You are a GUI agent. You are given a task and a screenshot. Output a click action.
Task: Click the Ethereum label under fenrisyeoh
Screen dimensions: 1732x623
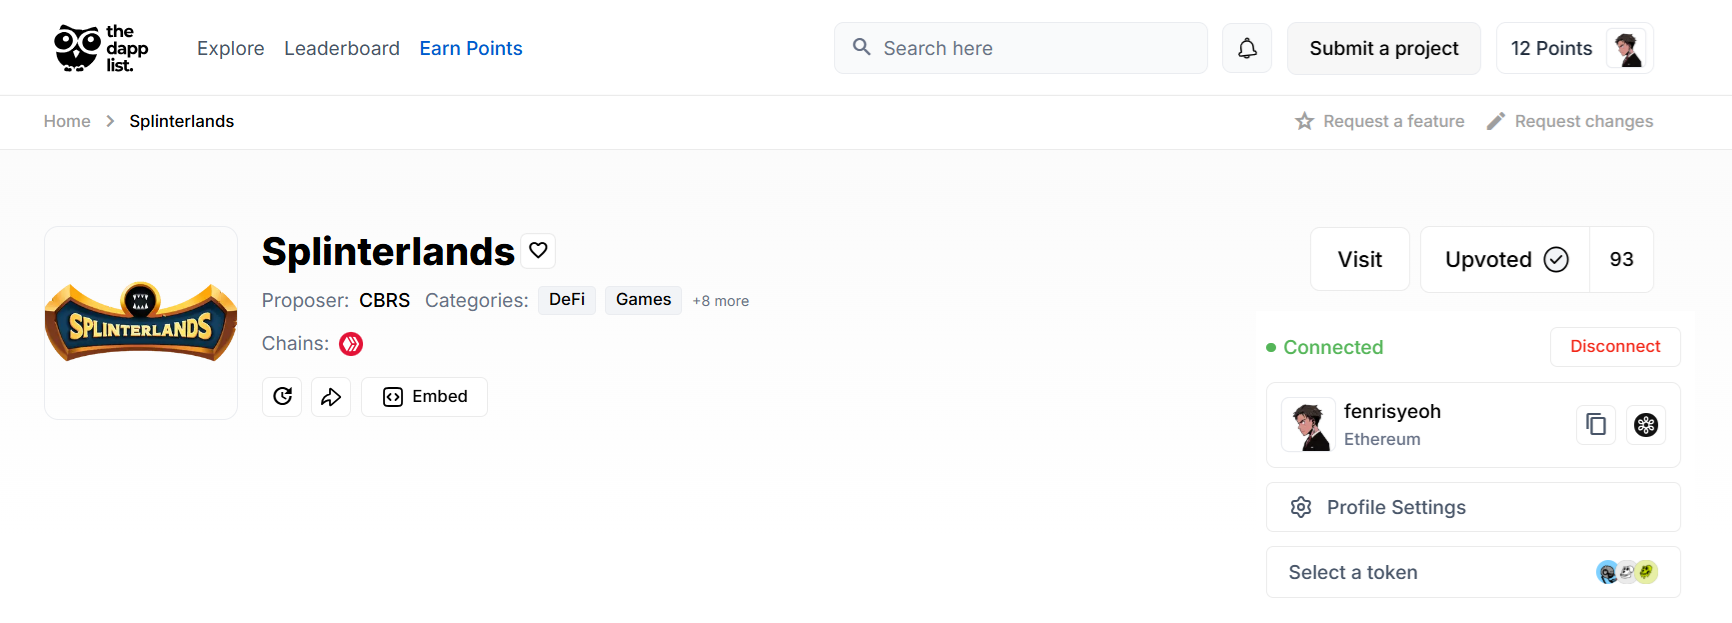pos(1382,439)
